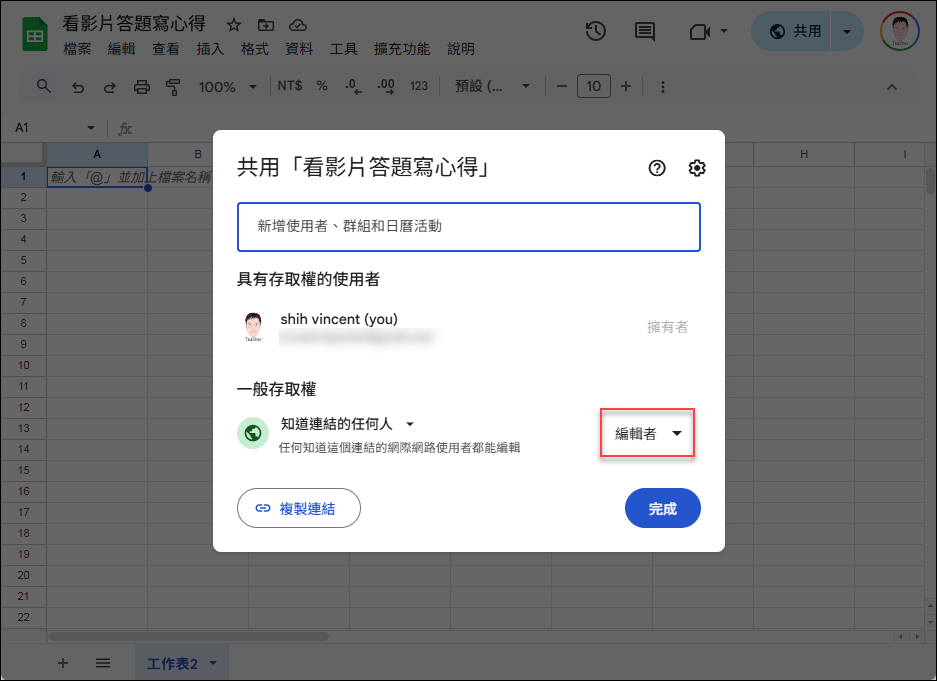This screenshot has width=937, height=681.
Task: Click the 複製連結 button
Action: (299, 508)
